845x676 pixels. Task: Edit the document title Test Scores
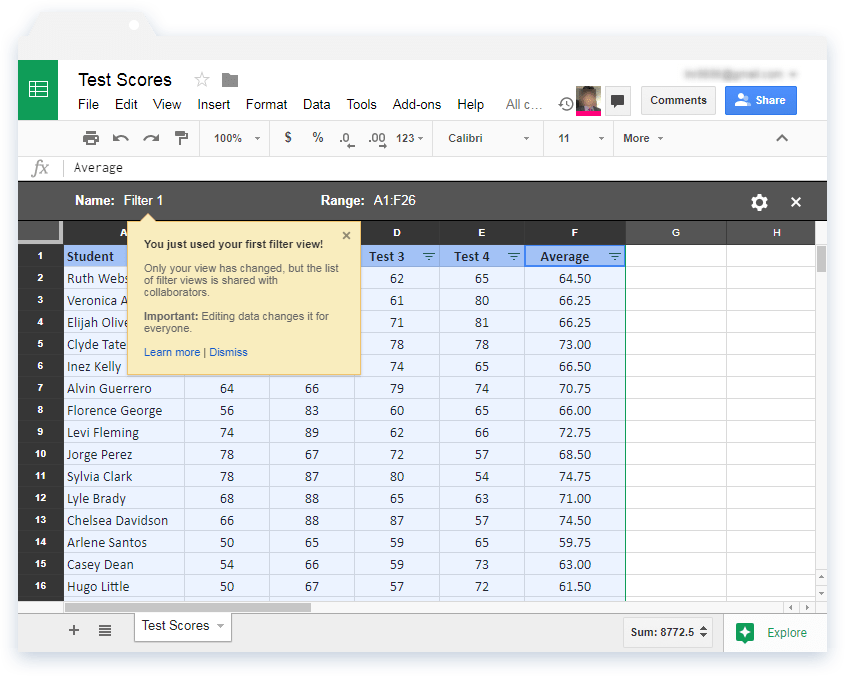125,80
